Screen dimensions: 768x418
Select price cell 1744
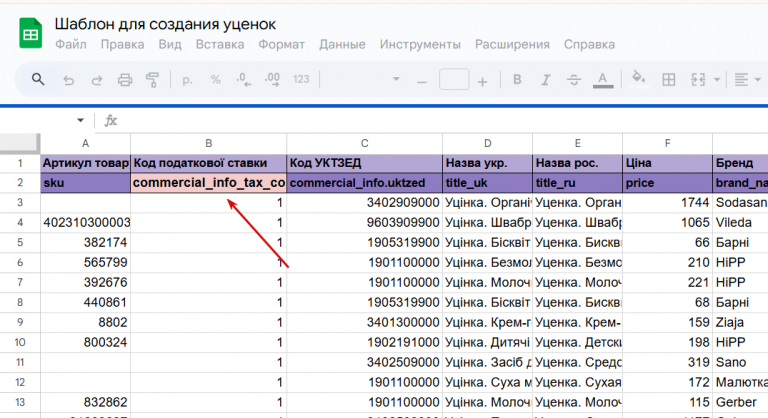click(x=667, y=203)
